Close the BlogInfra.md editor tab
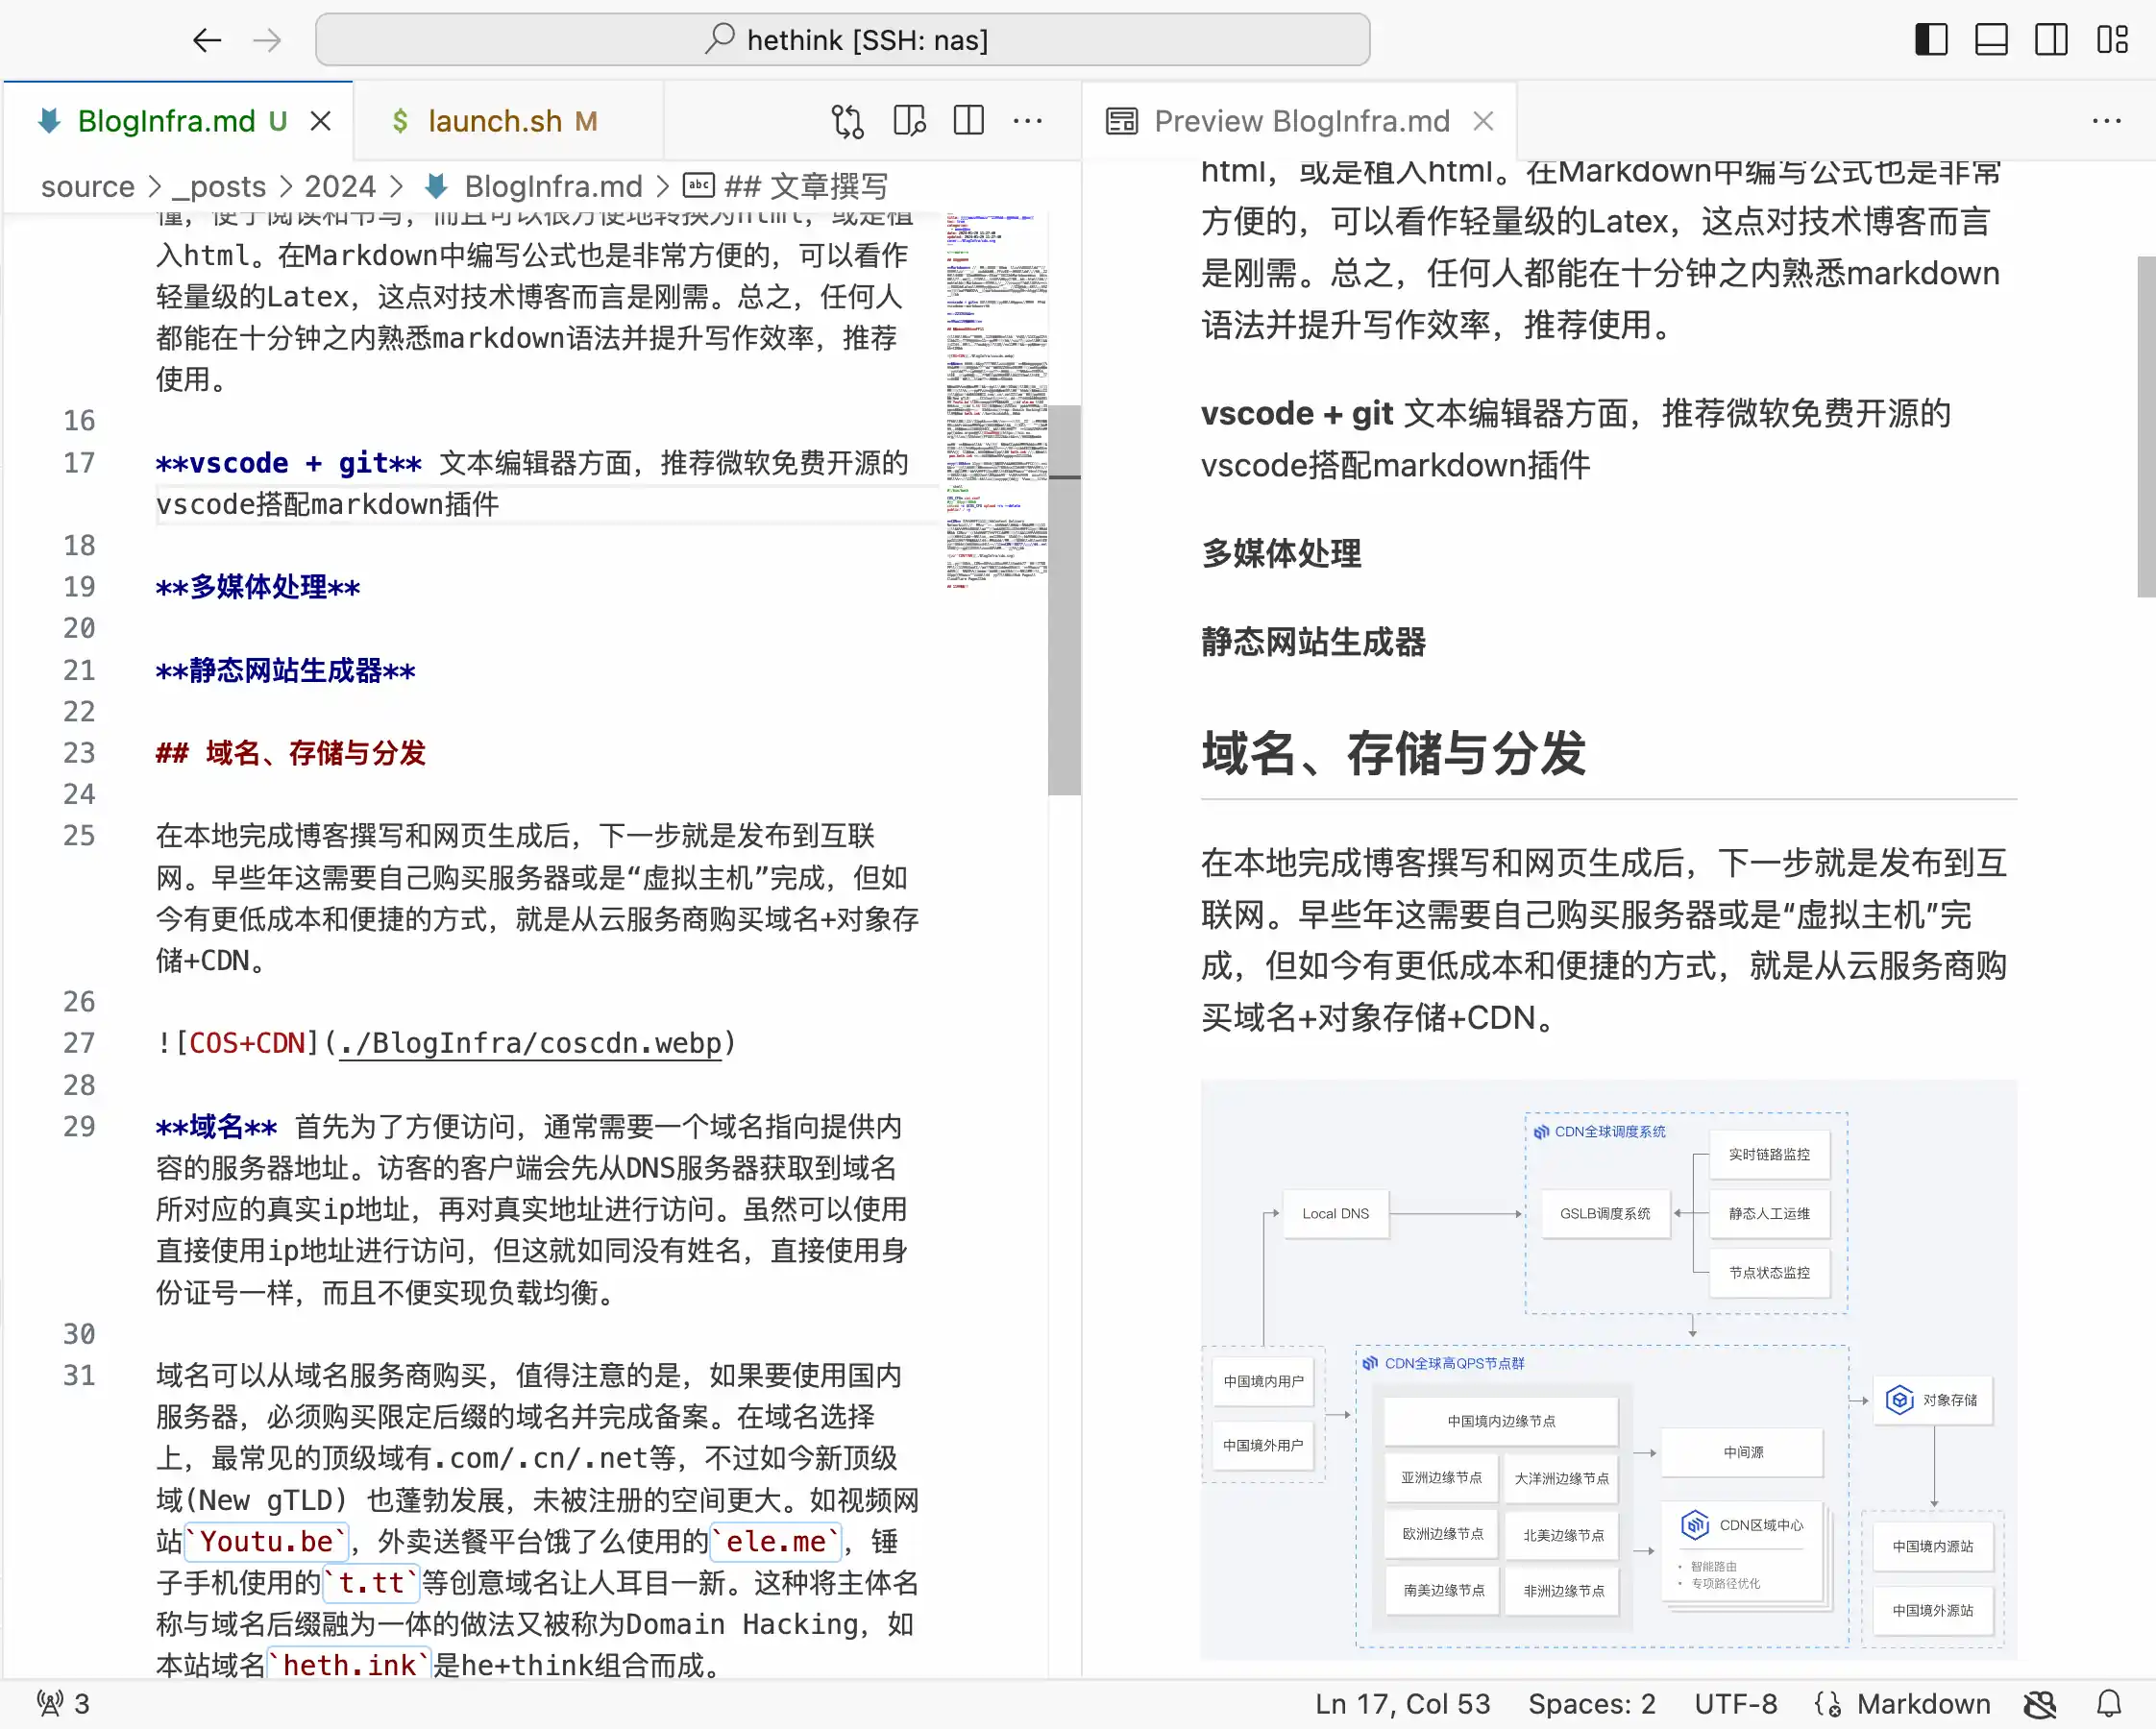Screen dimensions: 2156x1729 [320, 121]
